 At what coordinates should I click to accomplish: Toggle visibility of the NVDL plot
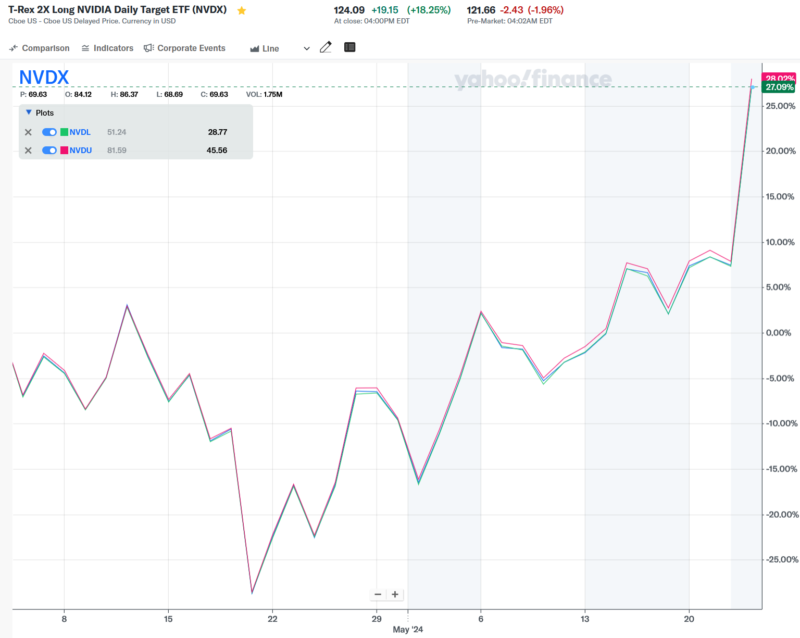click(x=49, y=132)
